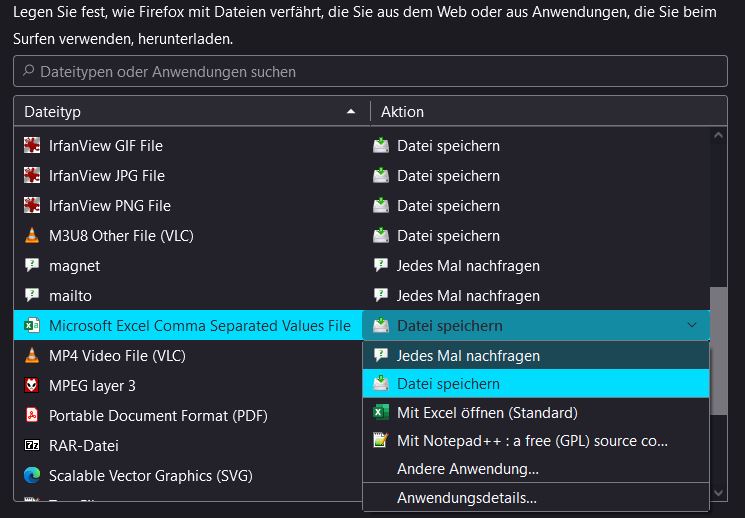This screenshot has height=518, width=745.
Task: Select the 'mailto' row text
Action: 70,296
